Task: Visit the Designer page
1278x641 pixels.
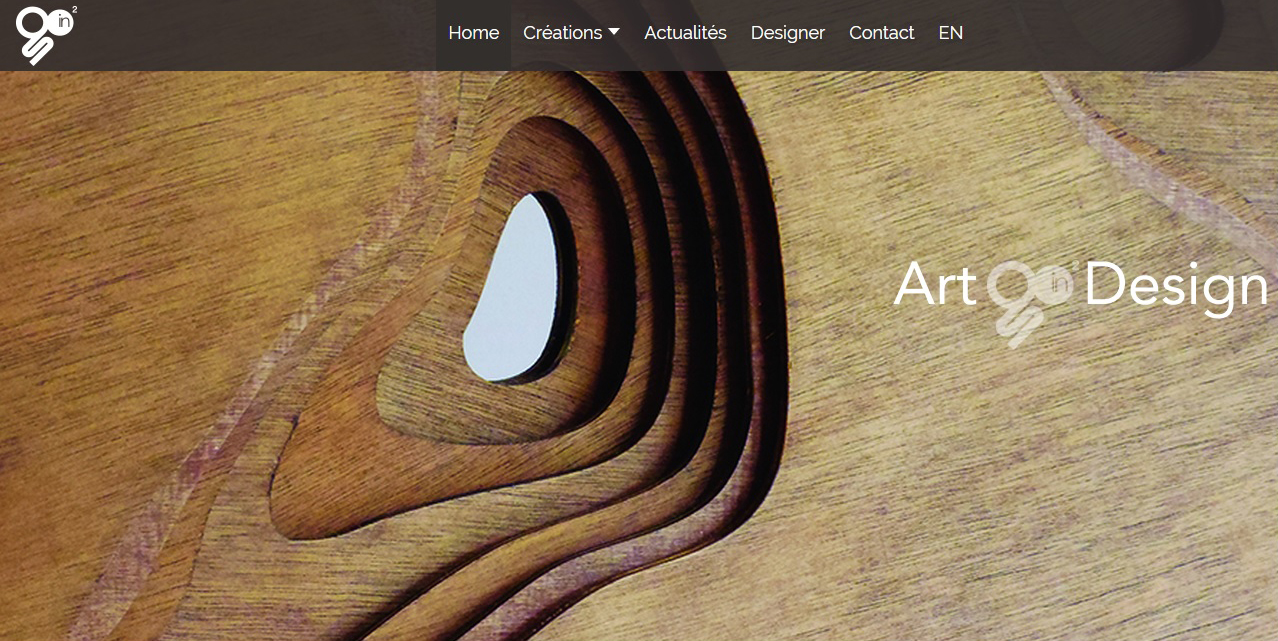Action: (788, 33)
